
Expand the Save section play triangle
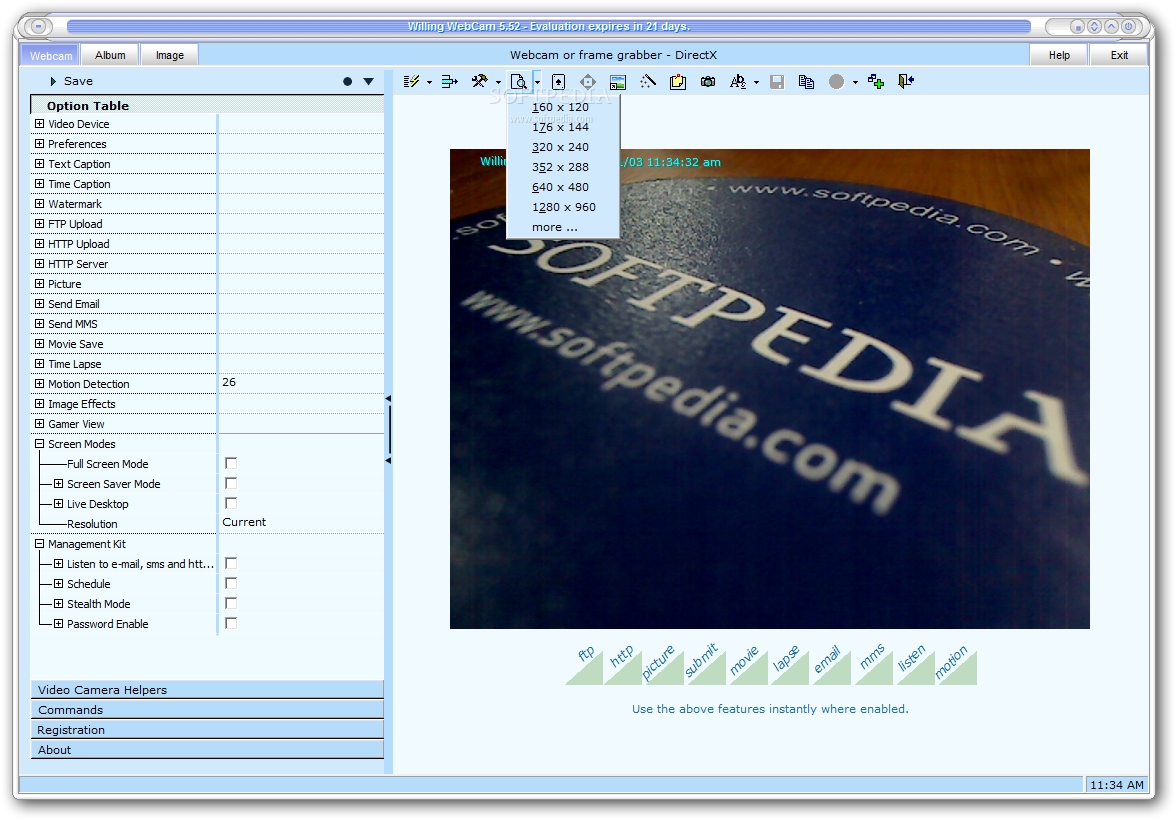coord(53,81)
